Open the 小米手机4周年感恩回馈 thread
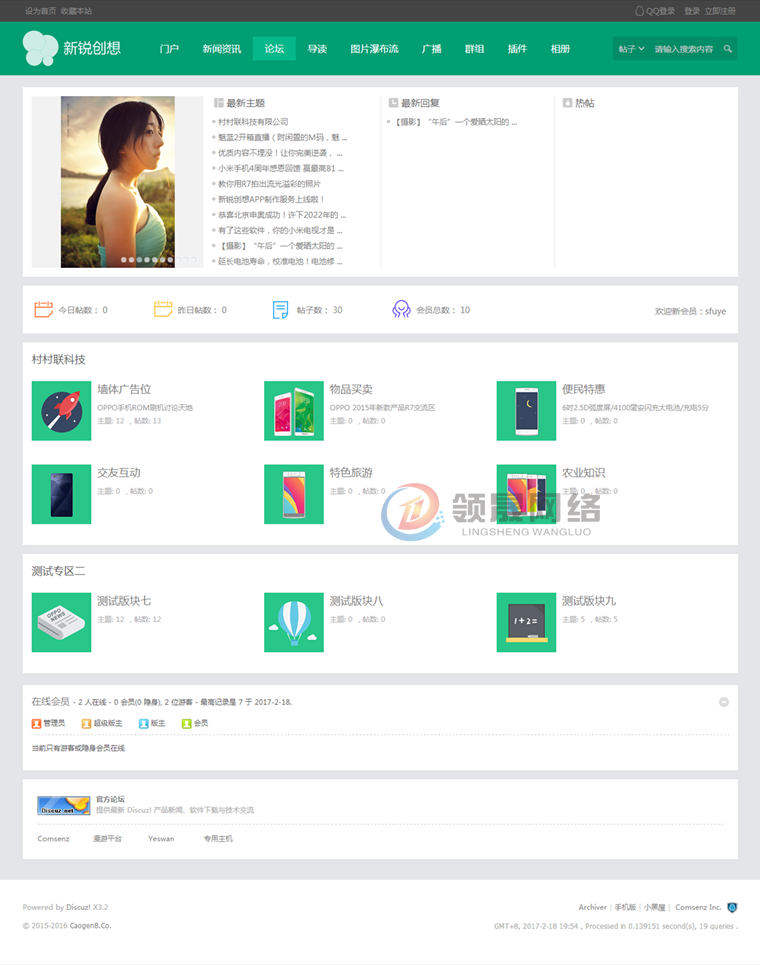Screen dimensions: 760x965 pos(281,168)
